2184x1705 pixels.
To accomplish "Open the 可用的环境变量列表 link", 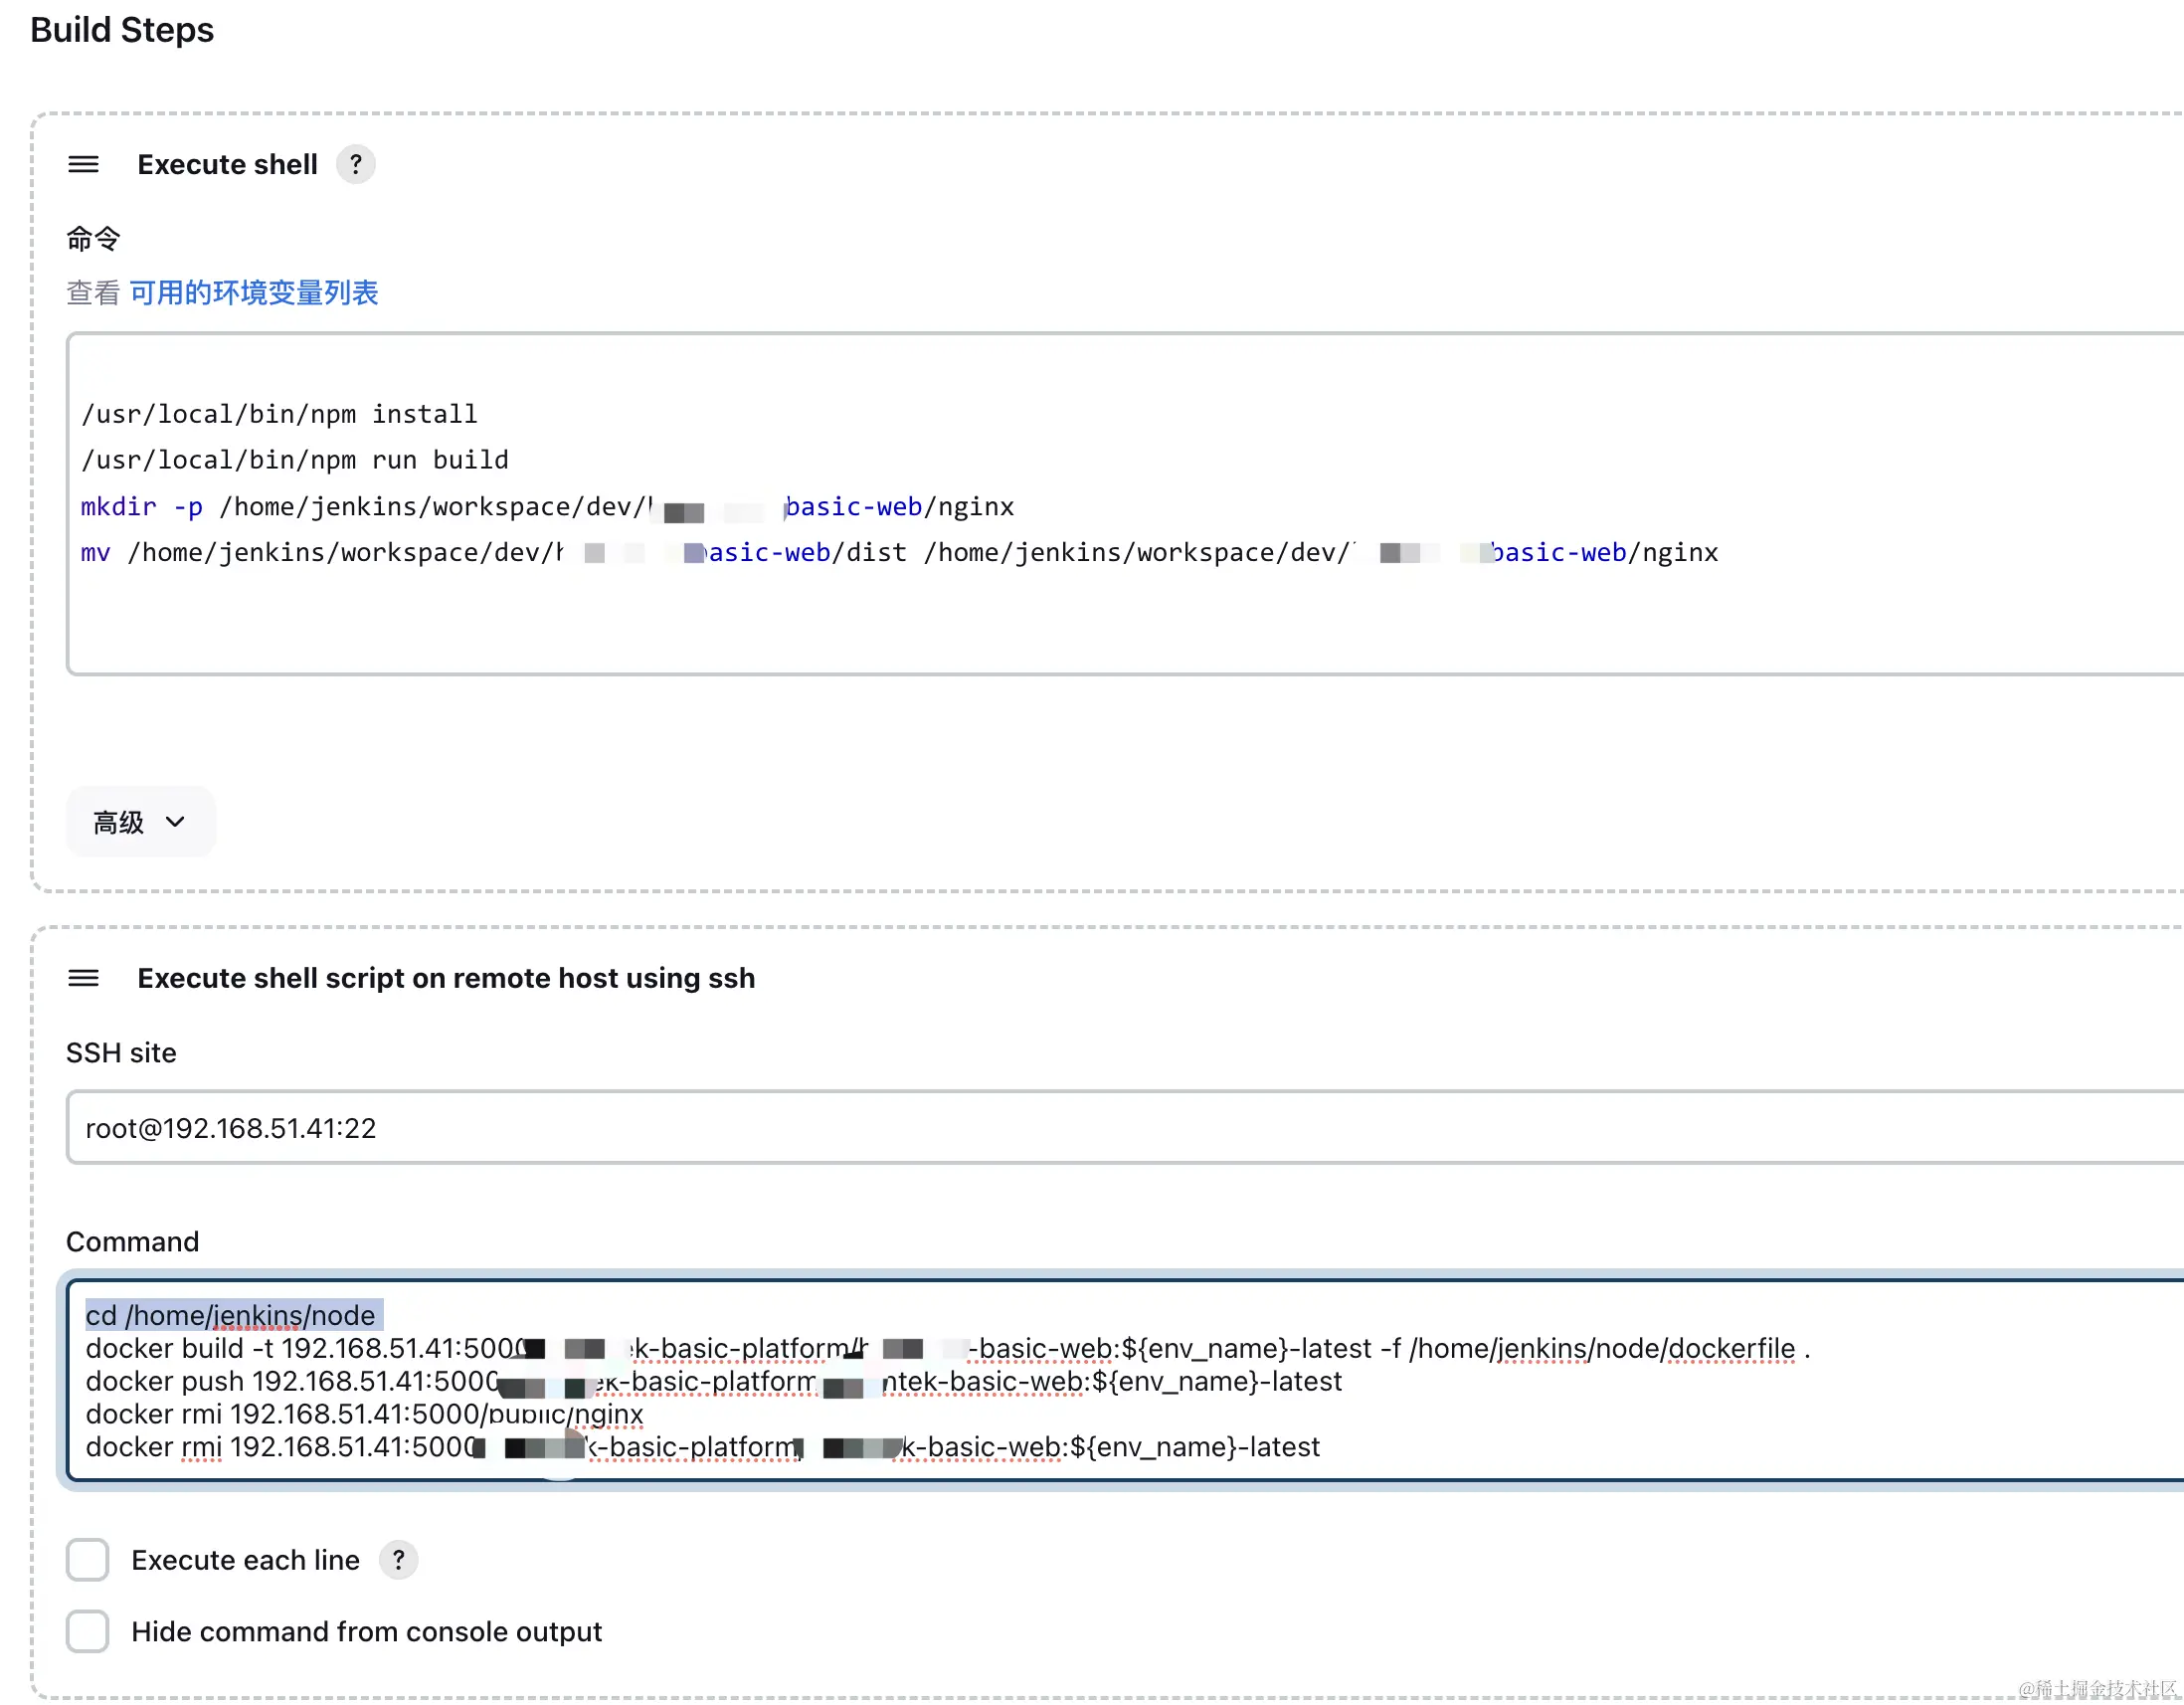I will pos(254,293).
